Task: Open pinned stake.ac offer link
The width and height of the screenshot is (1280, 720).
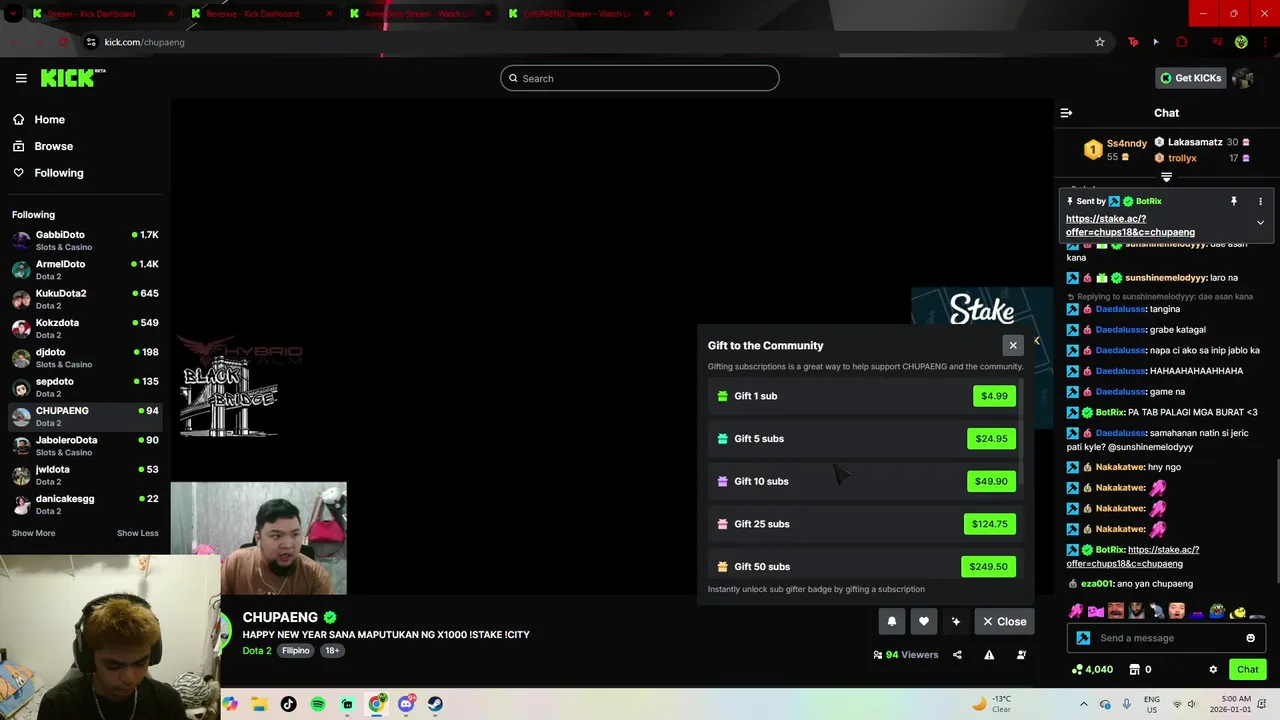Action: point(1130,225)
